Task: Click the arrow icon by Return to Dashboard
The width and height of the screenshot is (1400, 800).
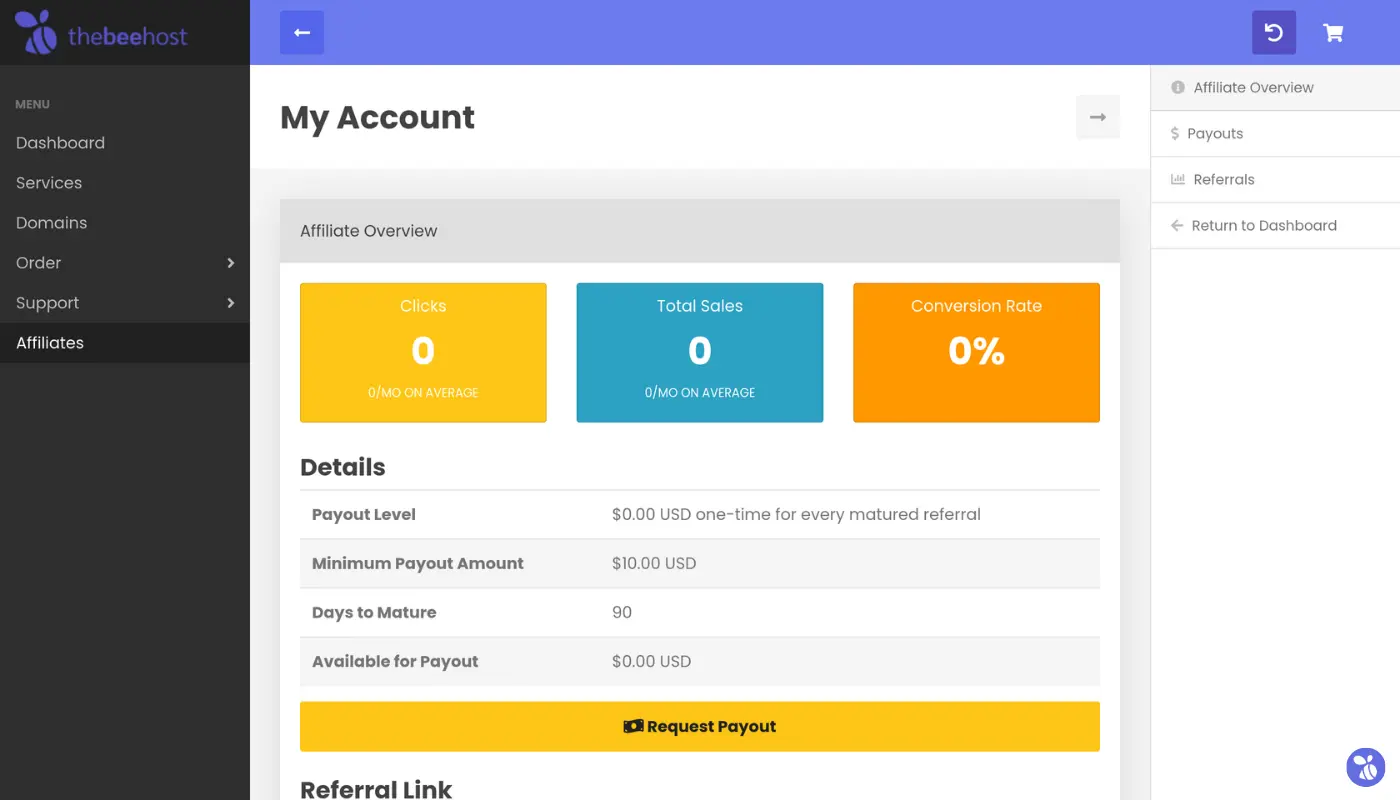Action: 1177,226
